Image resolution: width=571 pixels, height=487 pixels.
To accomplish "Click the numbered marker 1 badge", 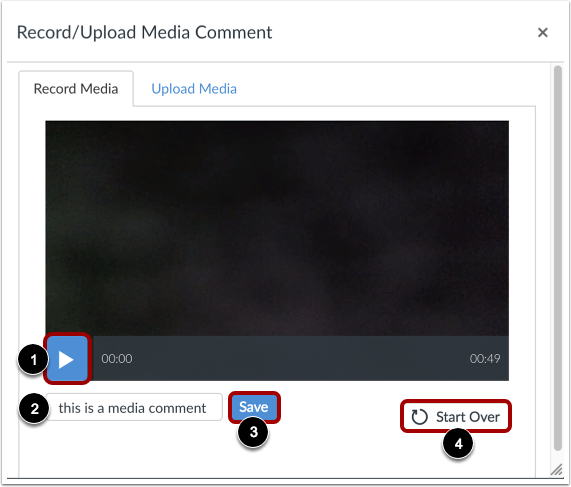I will point(33,360).
